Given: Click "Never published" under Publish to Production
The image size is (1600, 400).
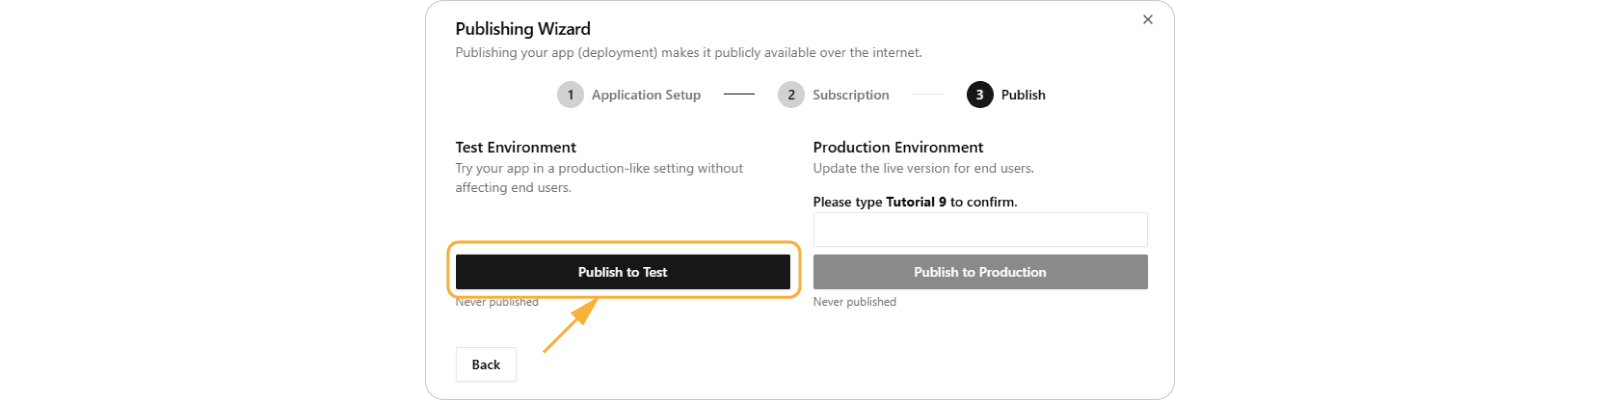Looking at the screenshot, I should pos(855,302).
